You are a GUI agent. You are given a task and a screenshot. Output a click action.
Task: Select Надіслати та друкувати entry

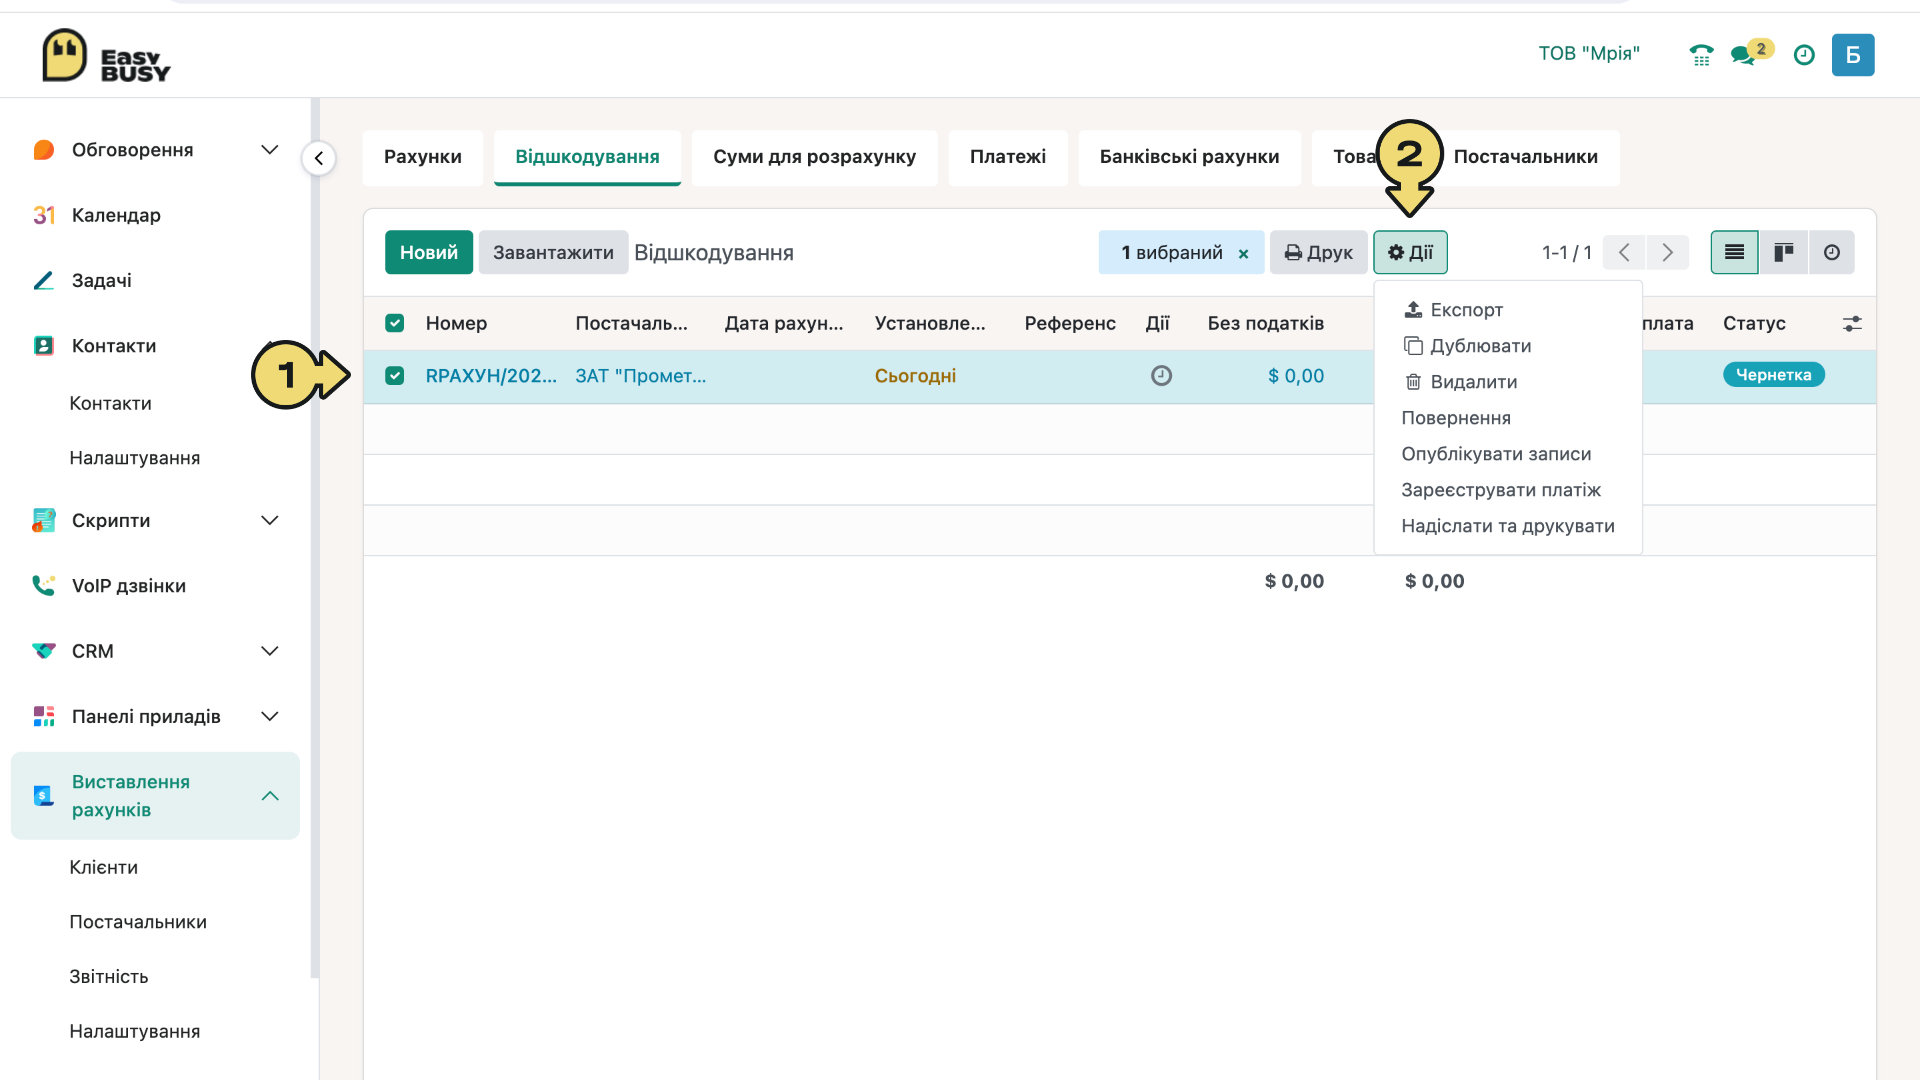[1508, 526]
